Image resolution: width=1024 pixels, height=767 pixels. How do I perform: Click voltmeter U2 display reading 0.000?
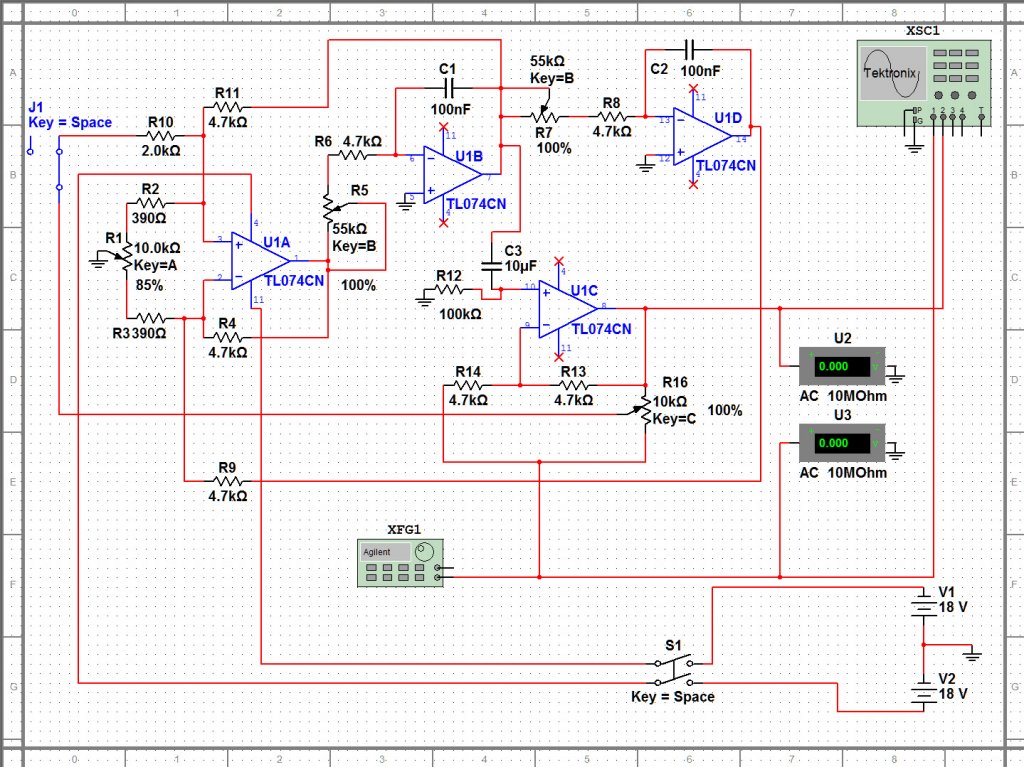click(842, 367)
